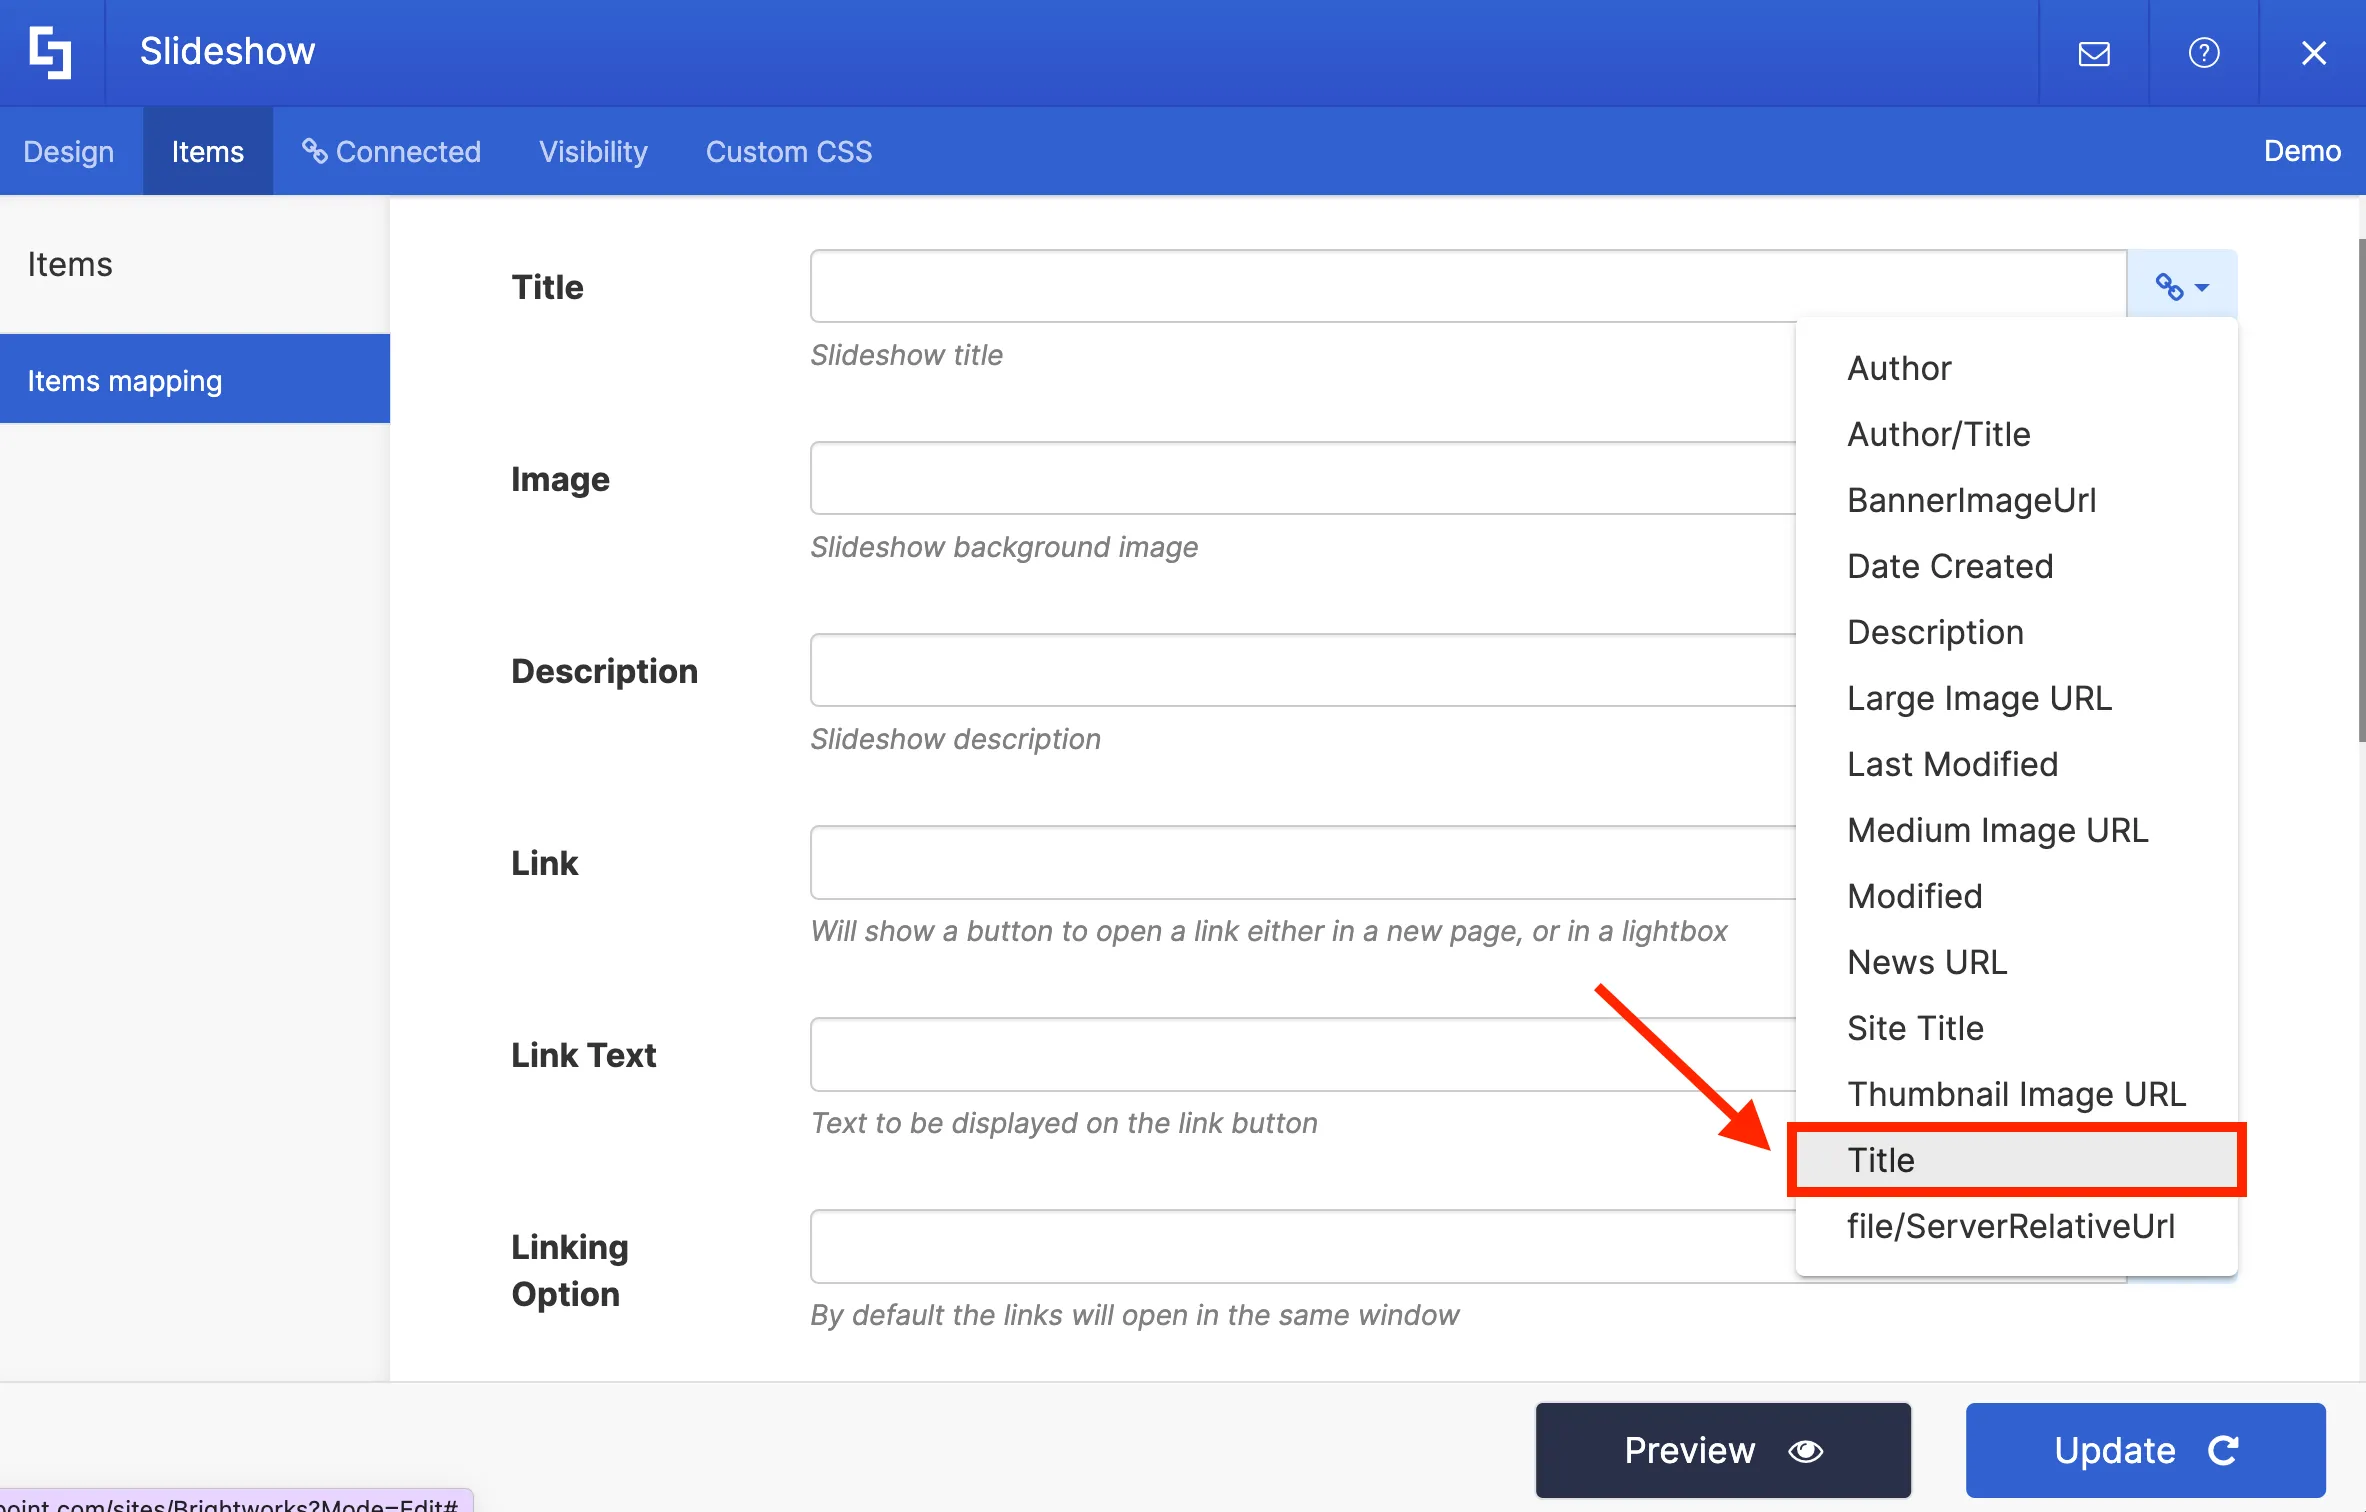The height and width of the screenshot is (1512, 2366).
Task: Open the mail contact icon
Action: pyautogui.click(x=2094, y=53)
